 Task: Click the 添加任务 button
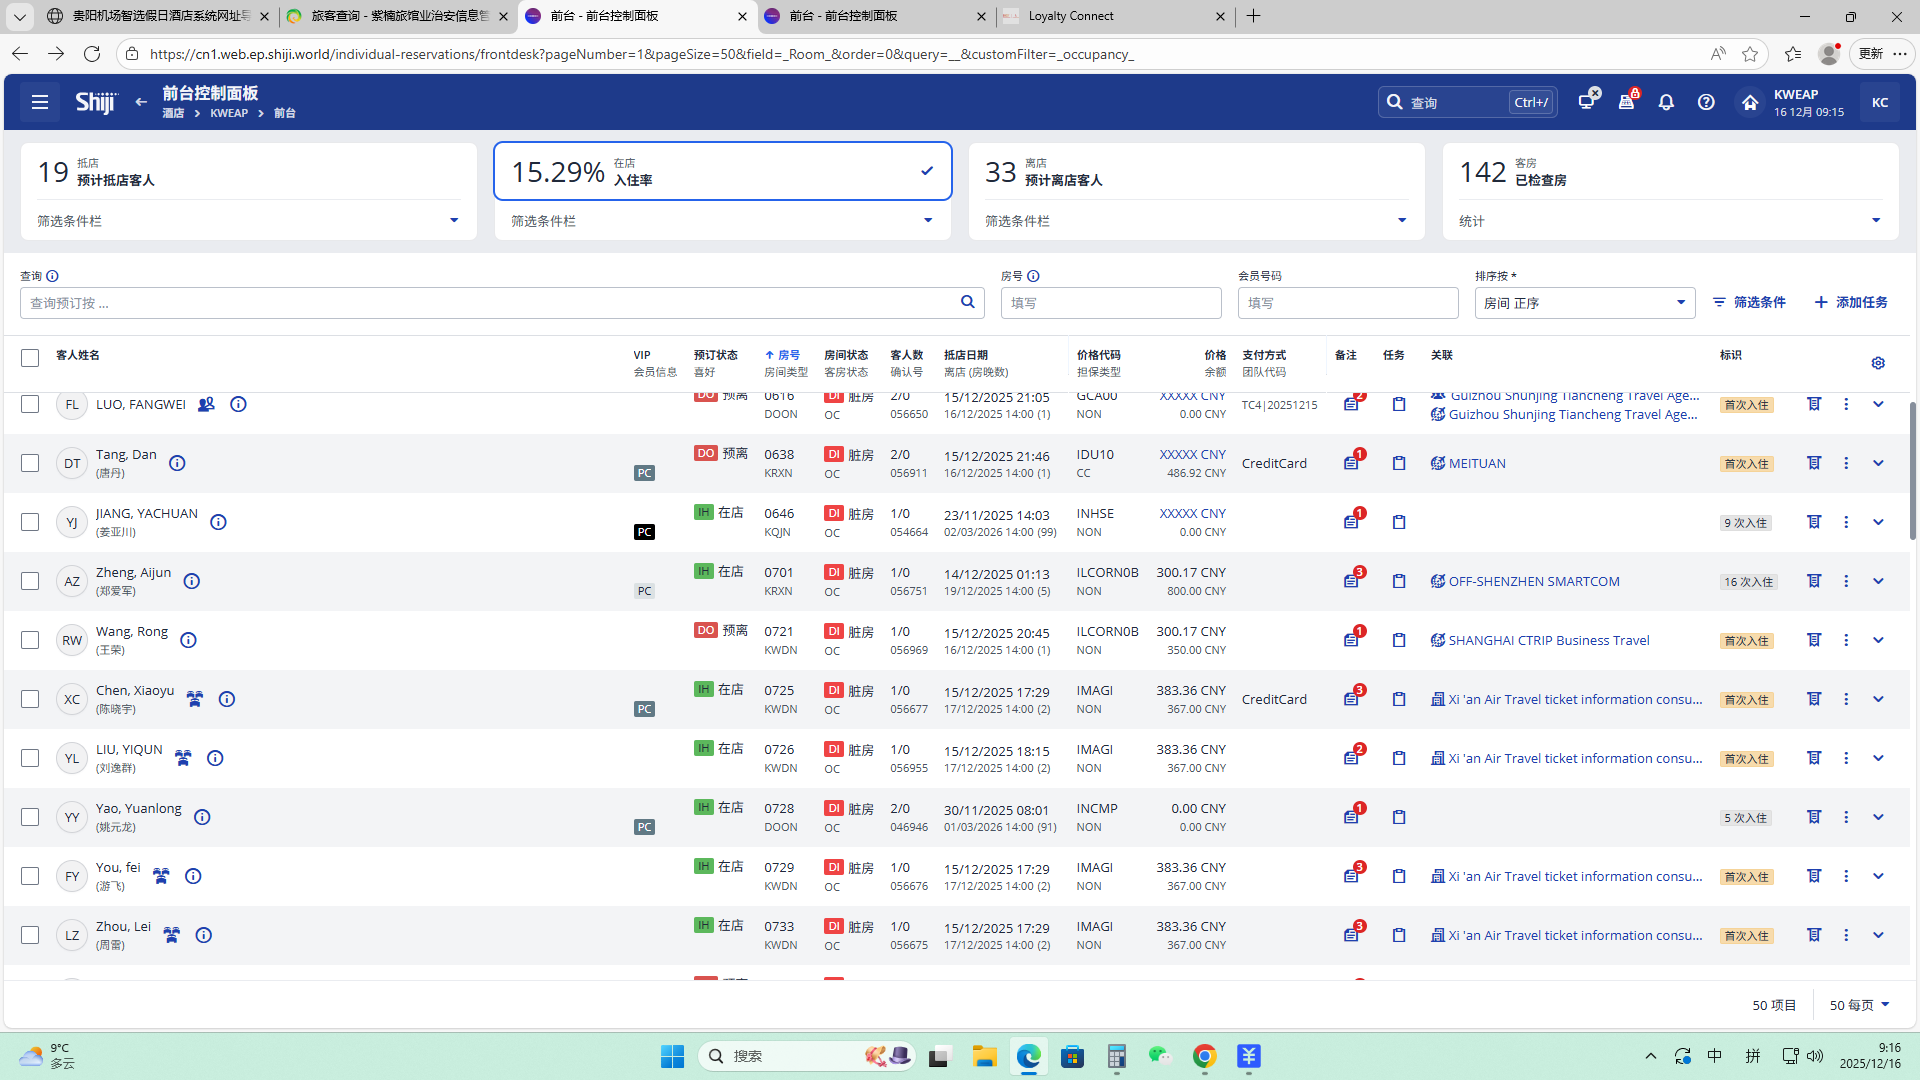(1851, 302)
